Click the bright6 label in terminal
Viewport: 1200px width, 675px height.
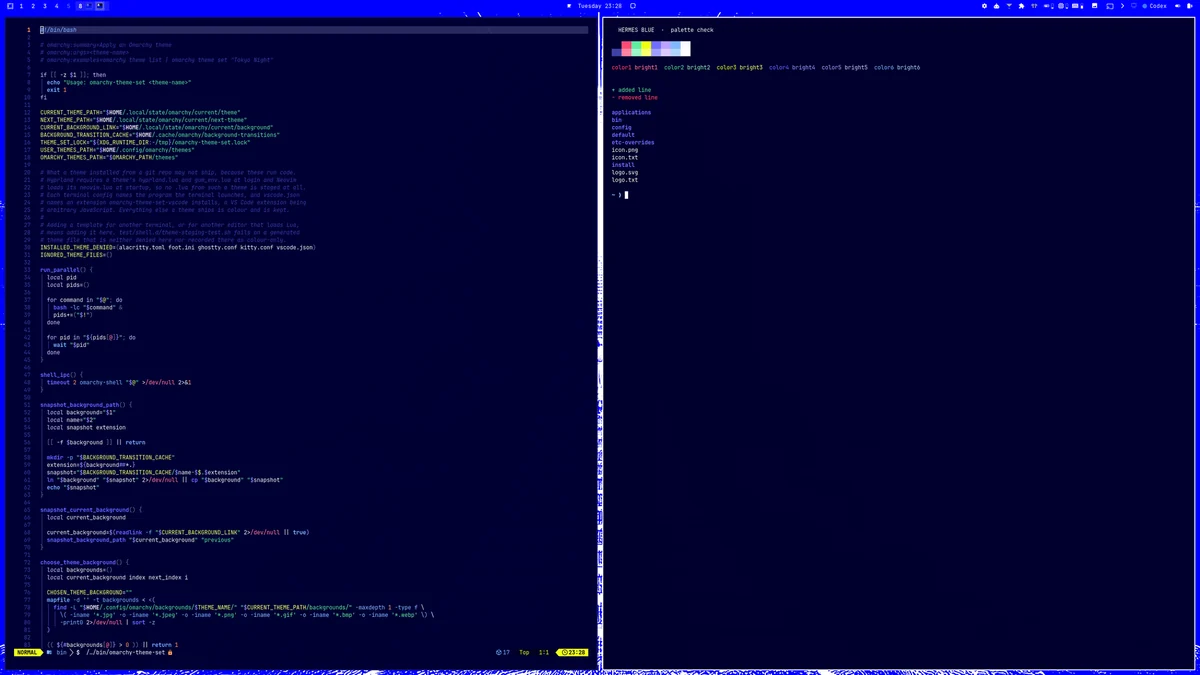pos(908,67)
